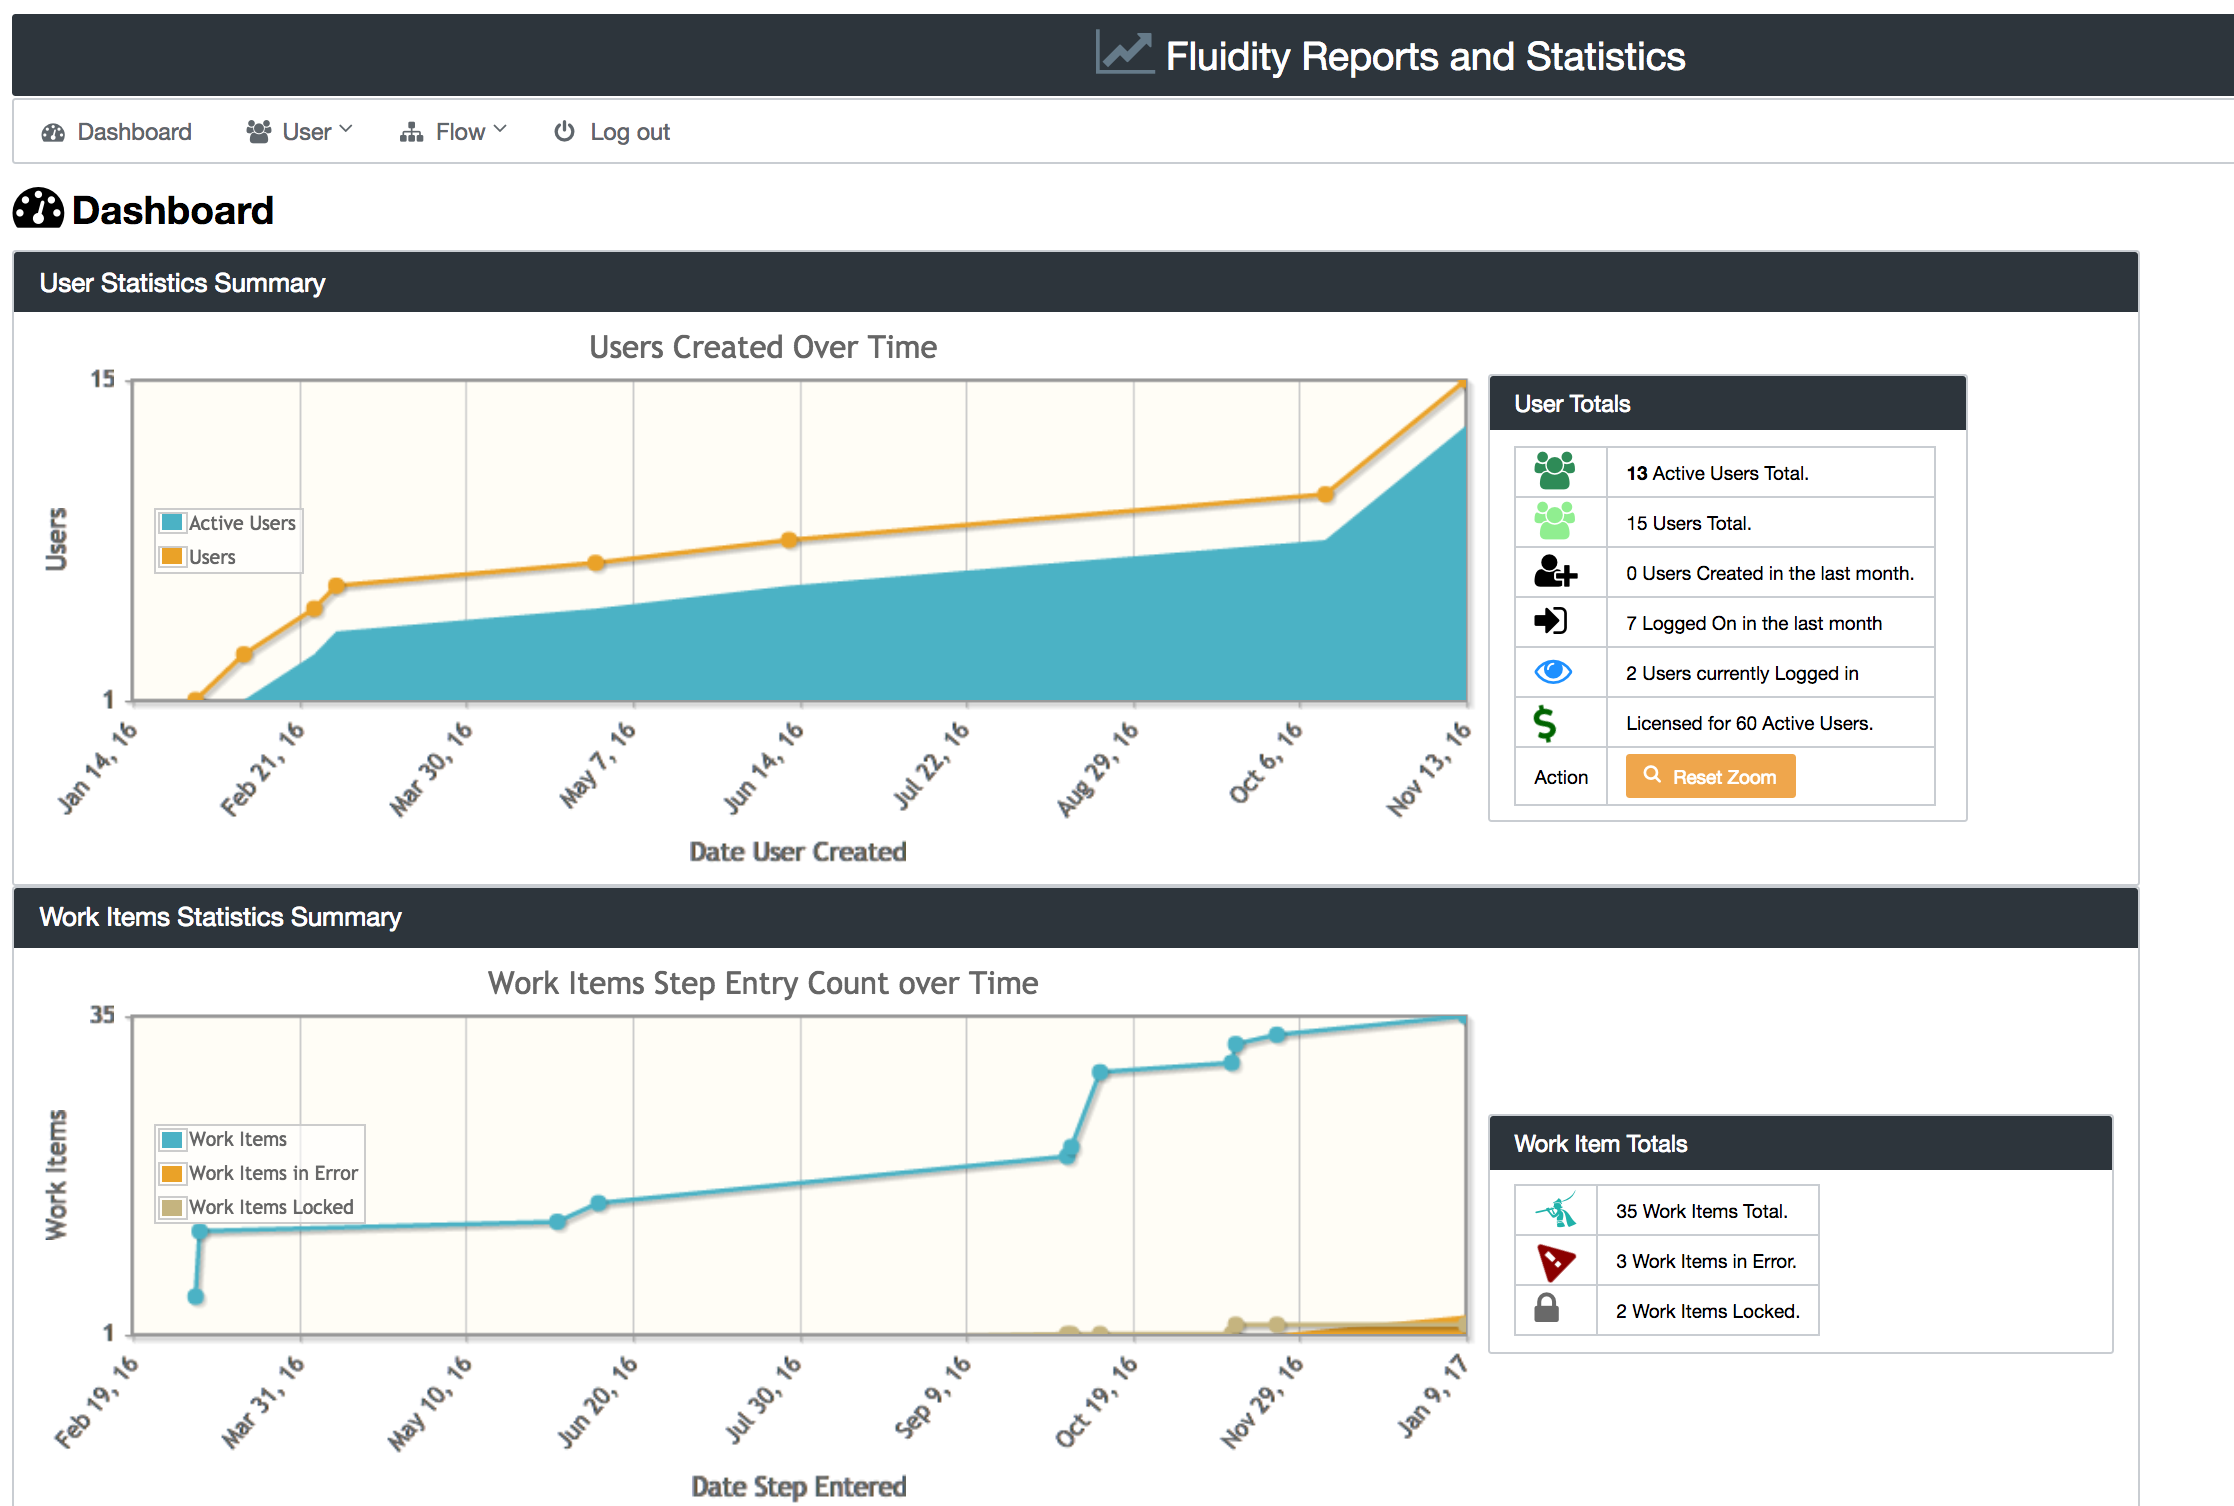Click the green Active Users Total icon
2234x1506 pixels.
point(1554,471)
